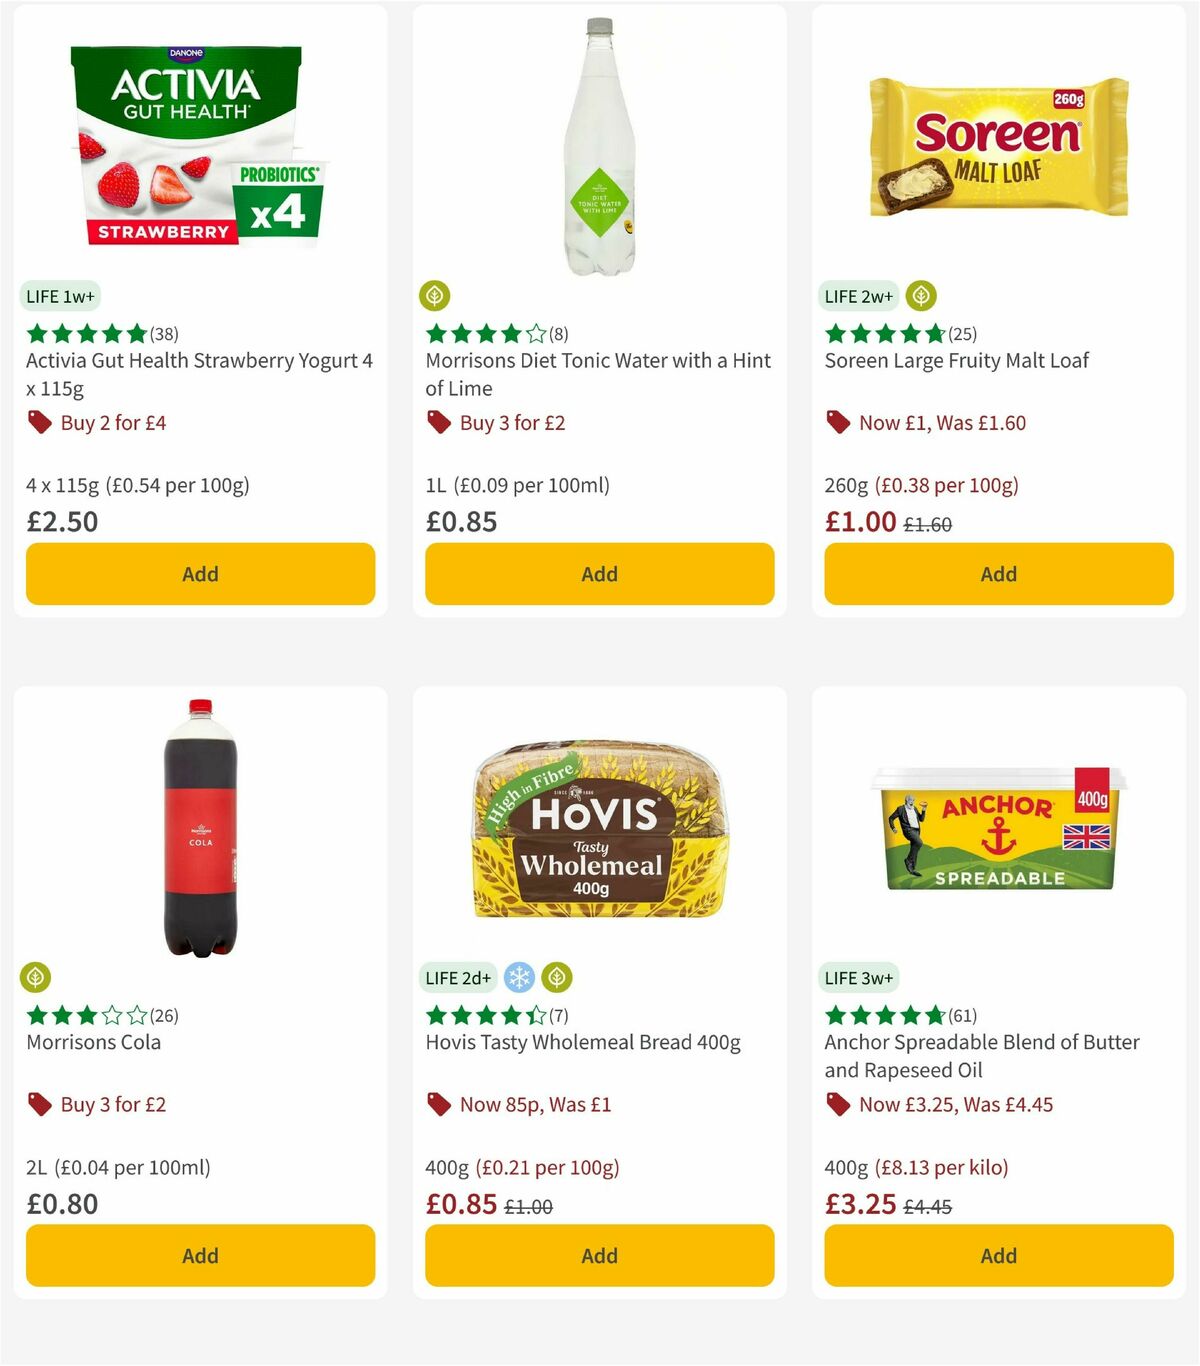Viewport: 1200px width, 1366px height.
Task: Click the snowflake icon on Hovis bread card
Action: click(x=521, y=977)
